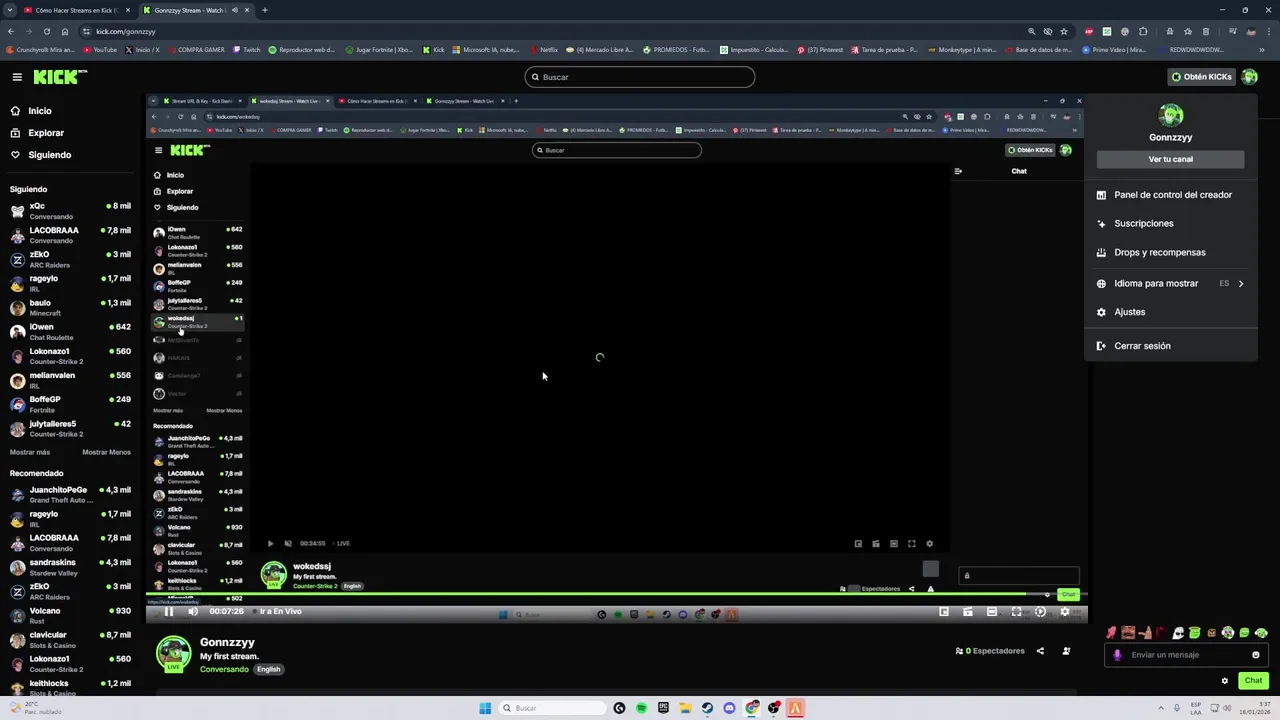1280x720 pixels.
Task: Click Cerrar sesión
Action: click(1170, 346)
